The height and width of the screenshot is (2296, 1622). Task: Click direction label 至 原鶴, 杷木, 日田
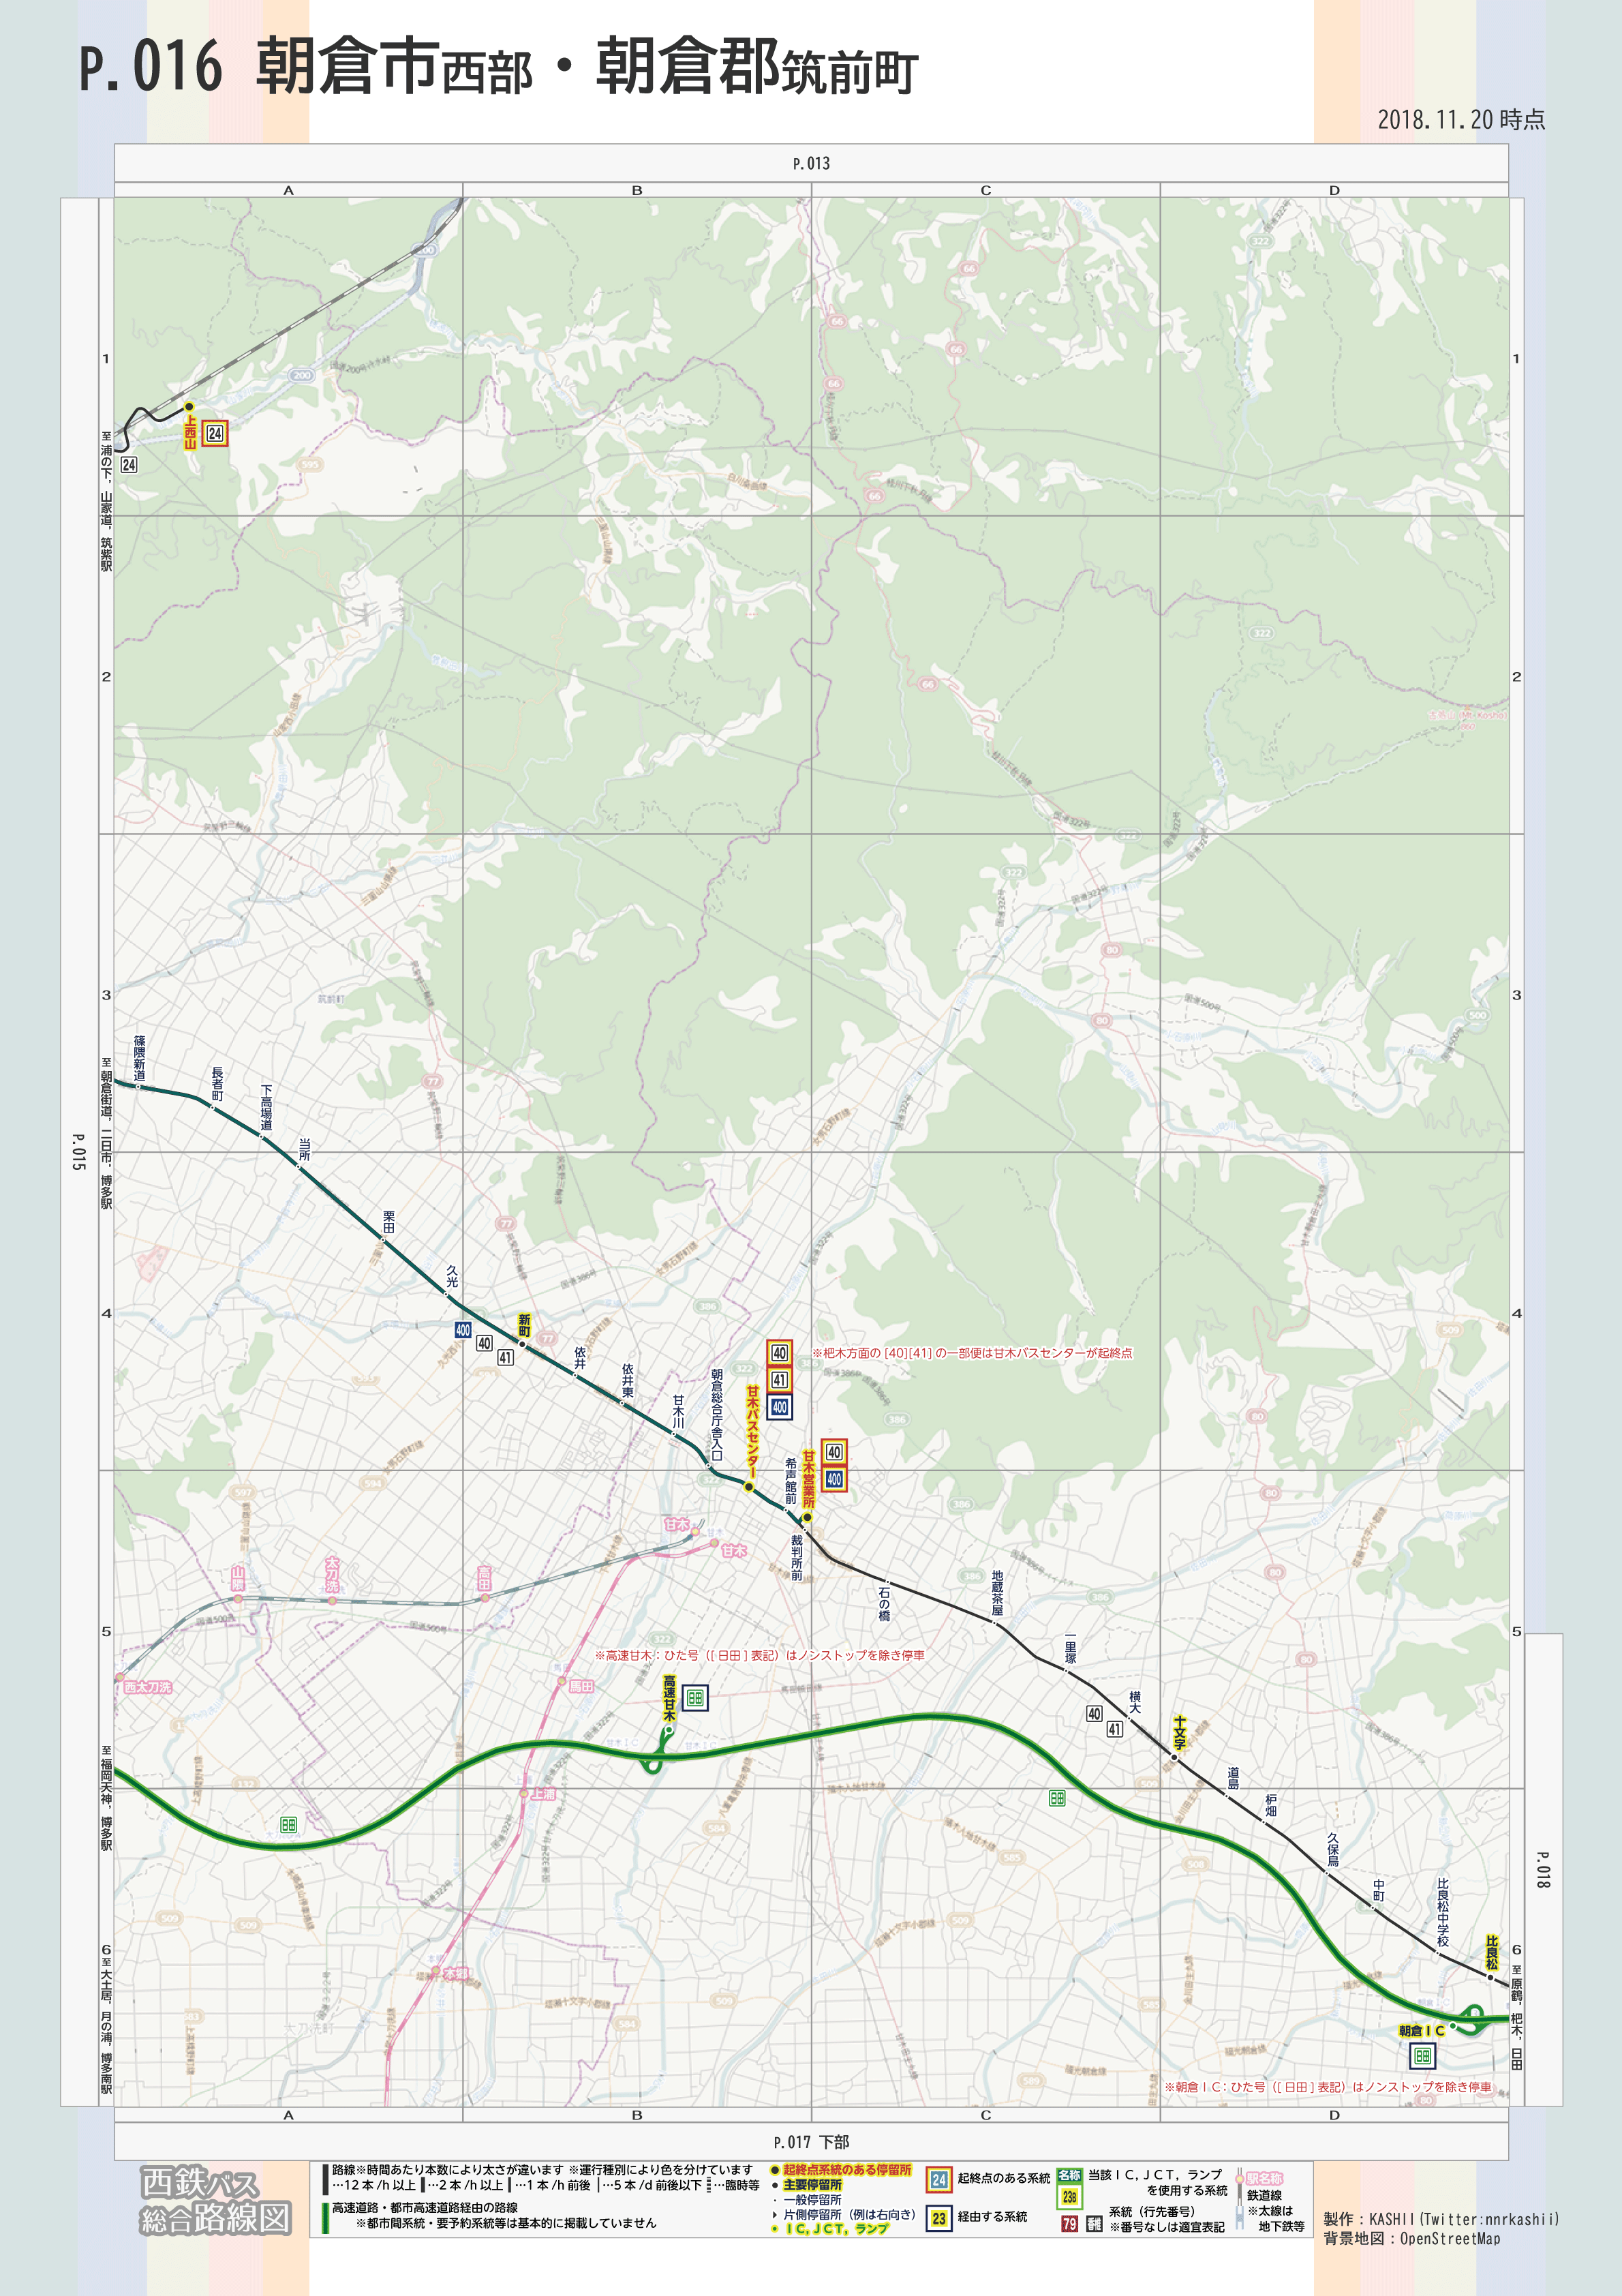point(1517,2017)
